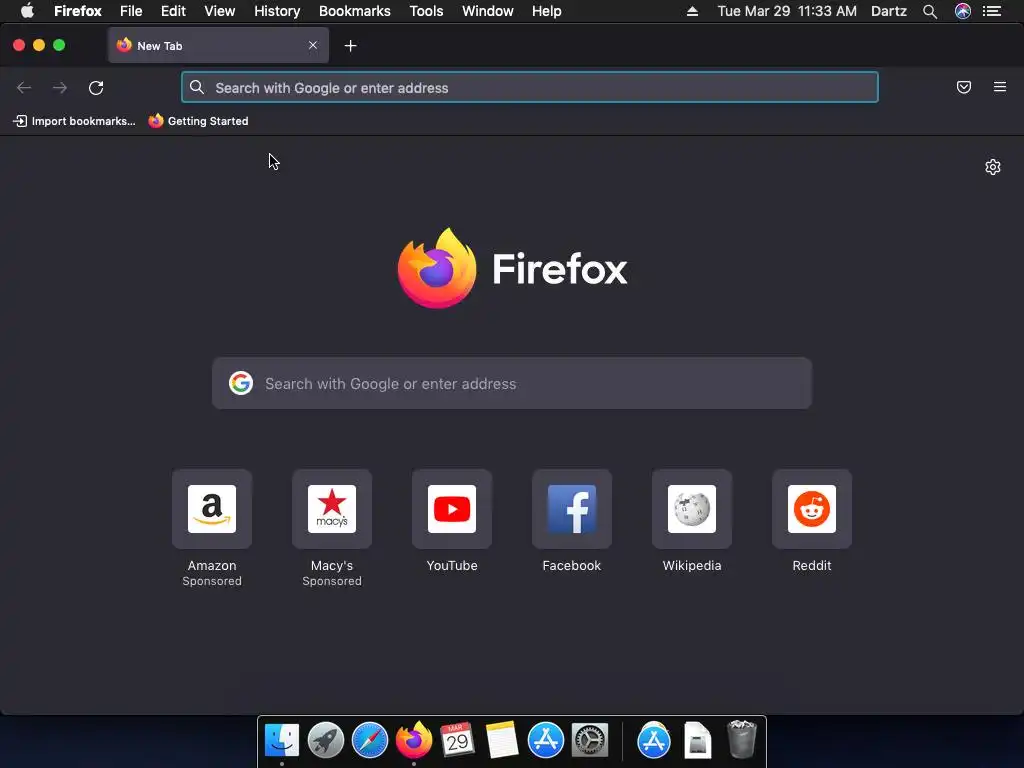Click the eject icon in menu bar
The image size is (1024, 768).
tap(692, 11)
